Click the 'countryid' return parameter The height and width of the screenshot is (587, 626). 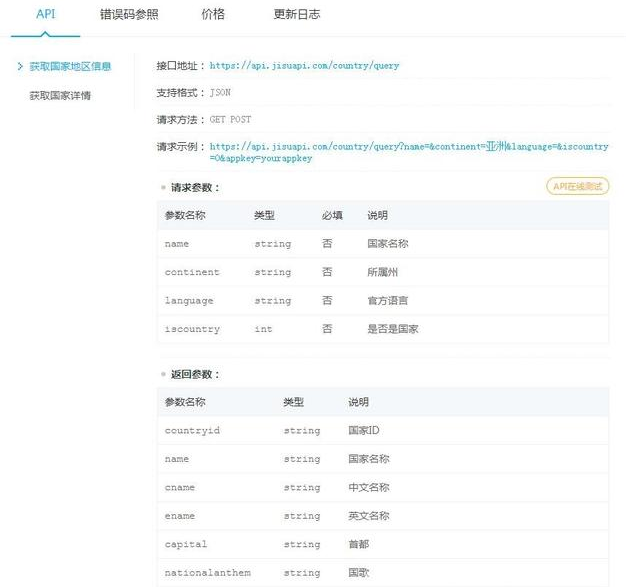192,430
